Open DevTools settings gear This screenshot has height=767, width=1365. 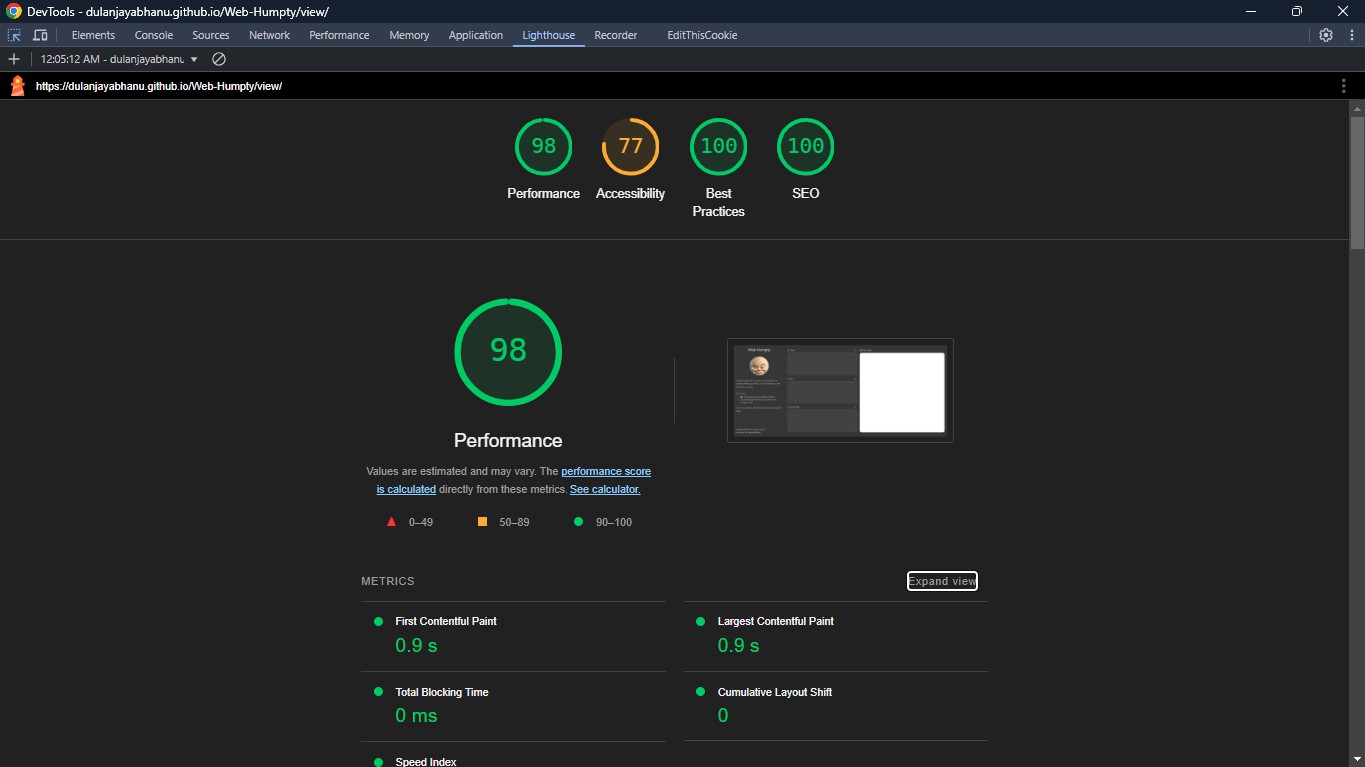(1326, 35)
